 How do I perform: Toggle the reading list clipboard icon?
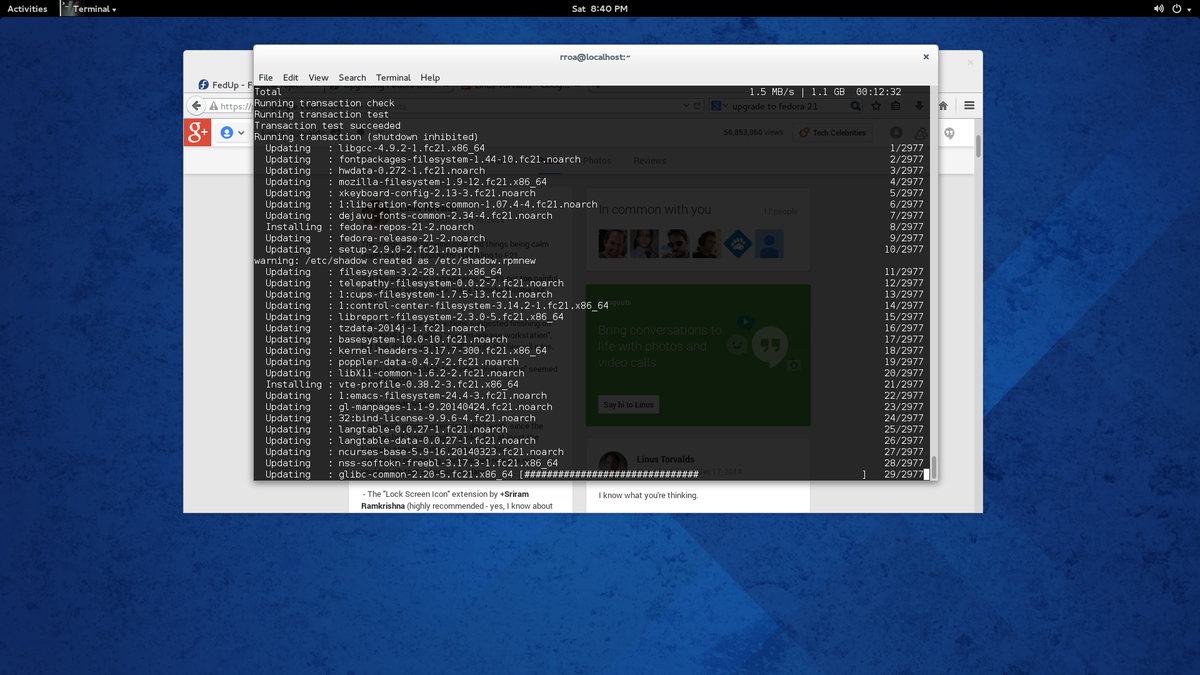(897, 105)
